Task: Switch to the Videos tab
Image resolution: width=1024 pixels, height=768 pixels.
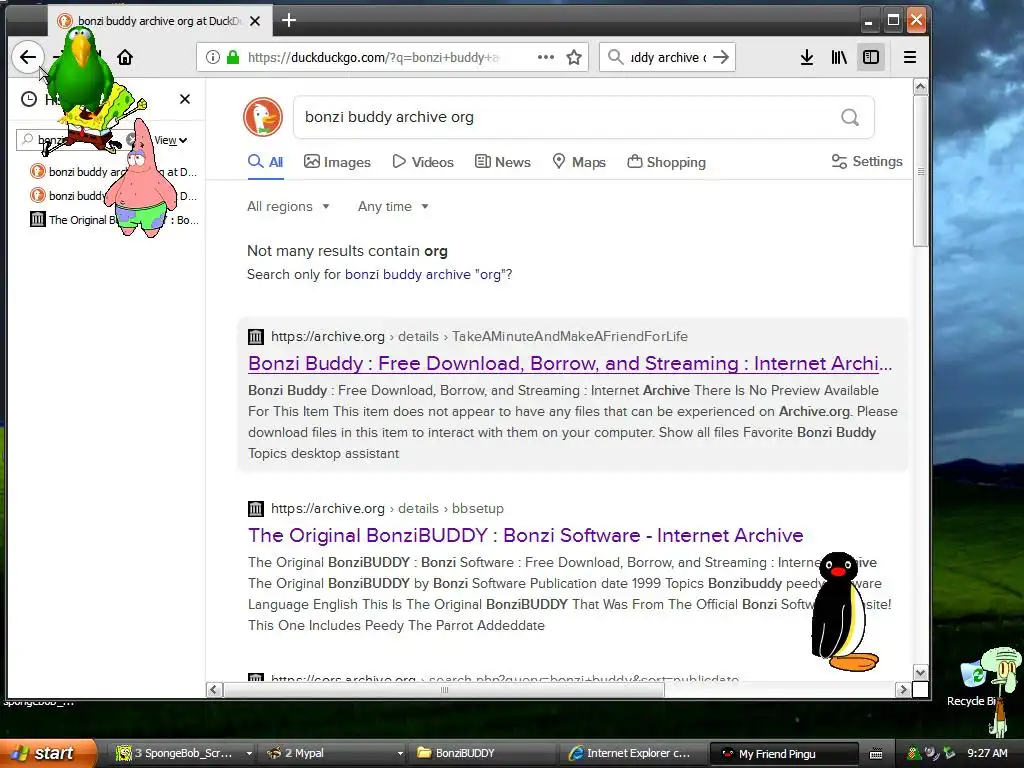Action: coord(423,162)
